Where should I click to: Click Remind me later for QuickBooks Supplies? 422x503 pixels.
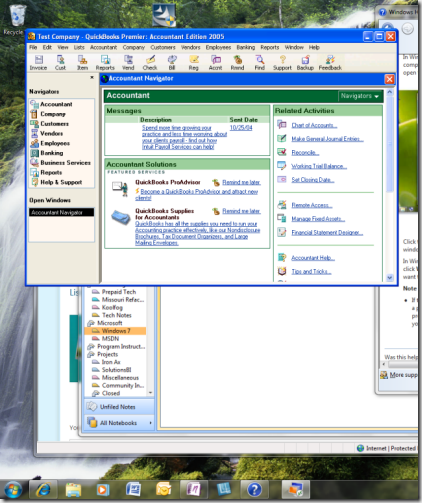pyautogui.click(x=241, y=211)
